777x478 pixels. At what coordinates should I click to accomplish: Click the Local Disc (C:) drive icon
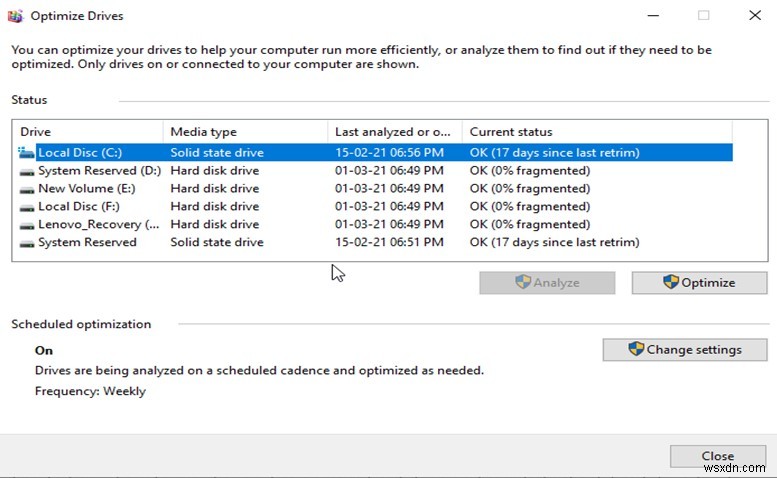pyautogui.click(x=26, y=153)
